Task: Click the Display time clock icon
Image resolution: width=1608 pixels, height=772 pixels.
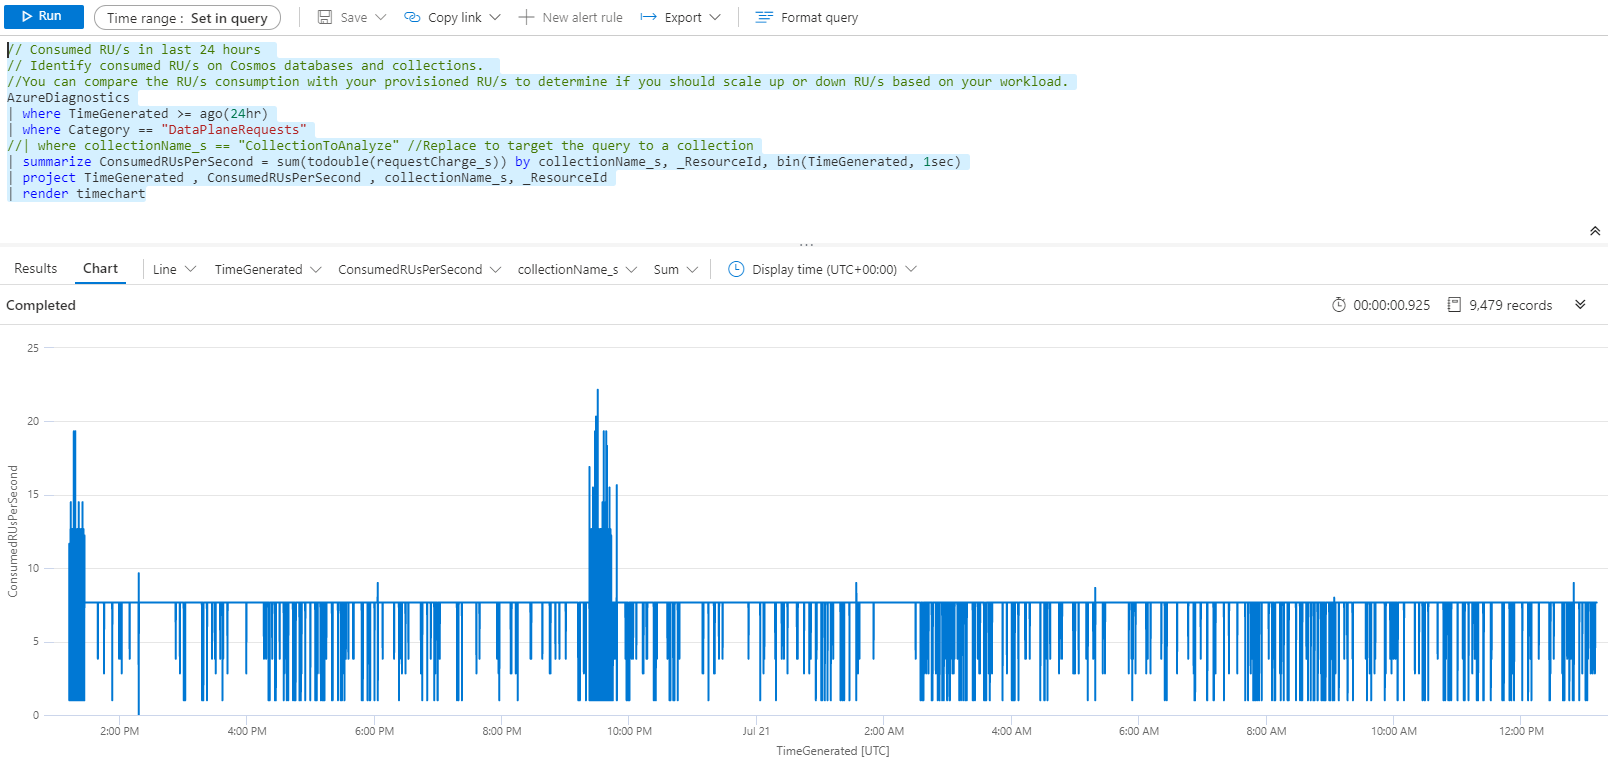Action: tap(736, 269)
